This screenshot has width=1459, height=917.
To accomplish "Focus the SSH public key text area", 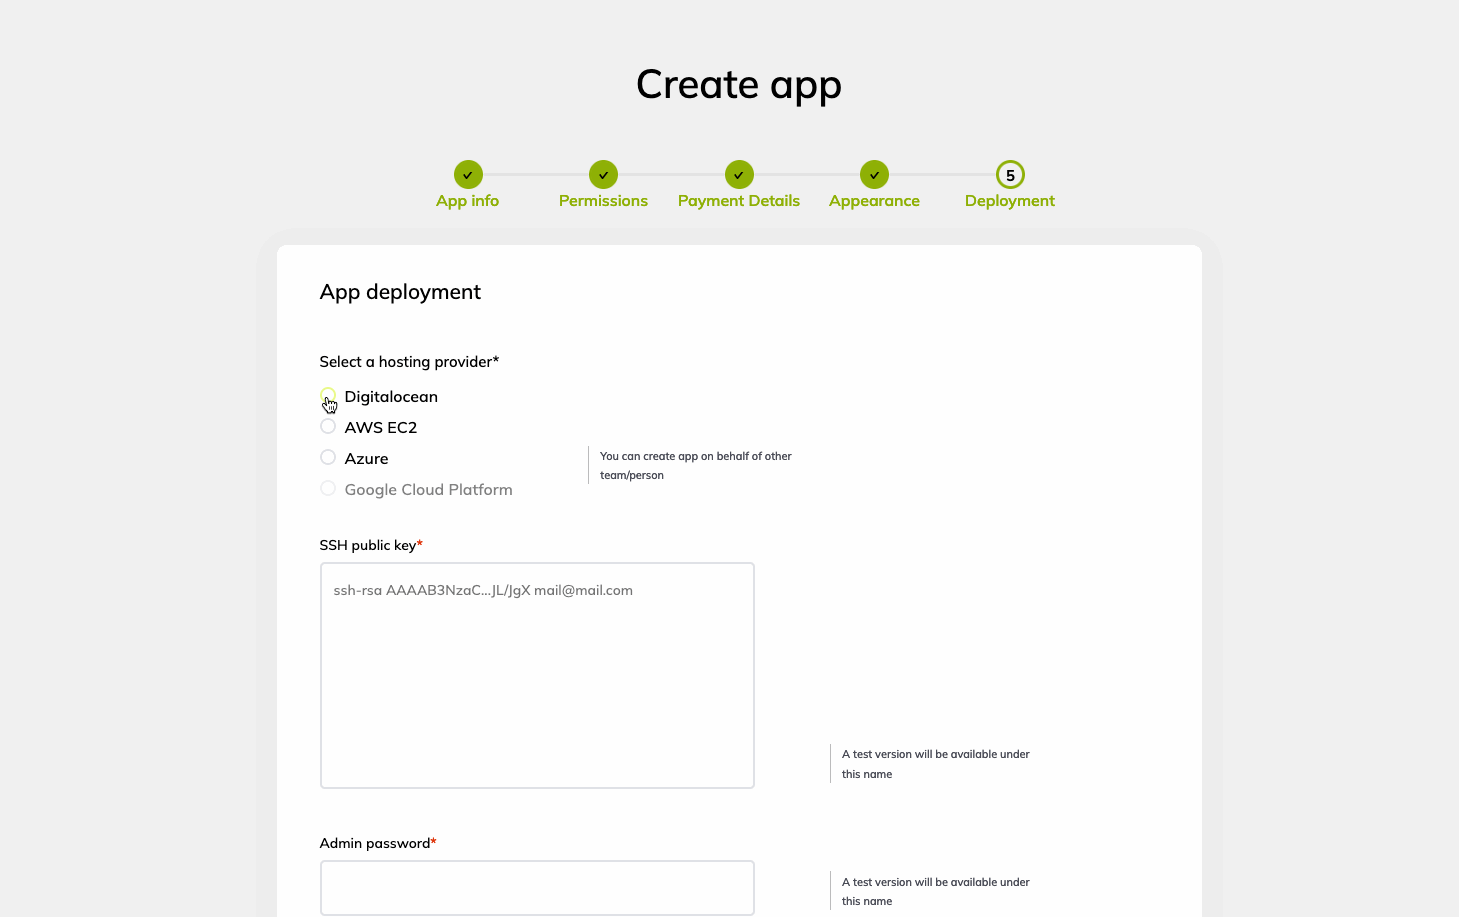I will tap(537, 675).
